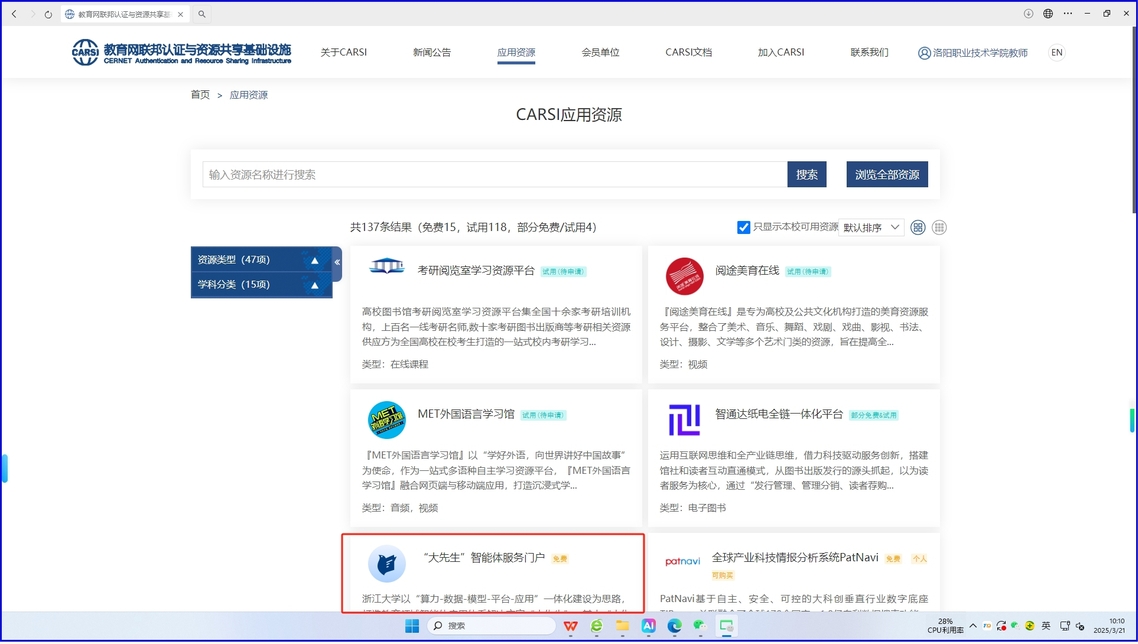Click the user account profile icon
Image resolution: width=1138 pixels, height=644 pixels.
(x=924, y=53)
